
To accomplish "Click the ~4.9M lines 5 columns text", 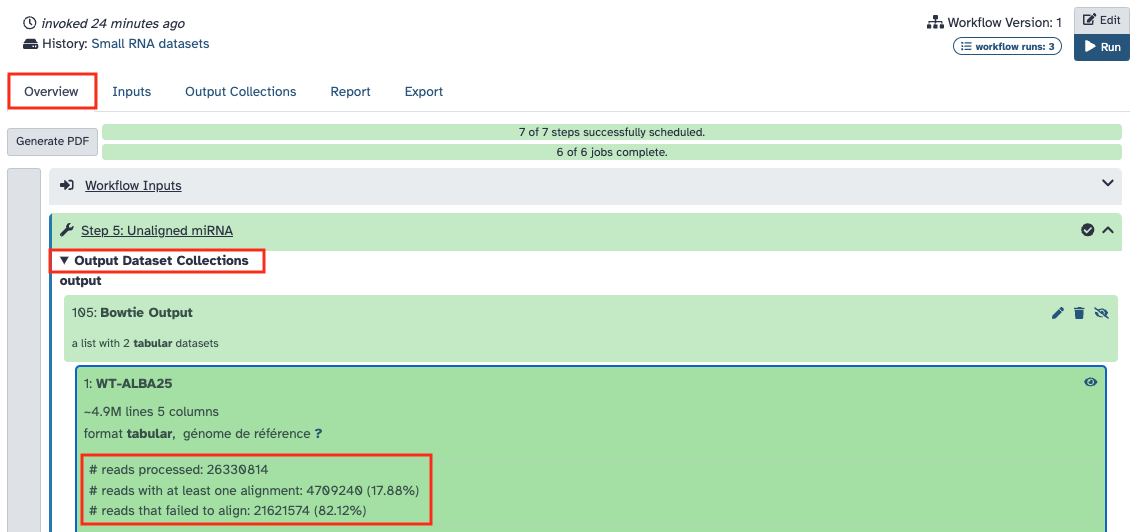I will point(151,412).
